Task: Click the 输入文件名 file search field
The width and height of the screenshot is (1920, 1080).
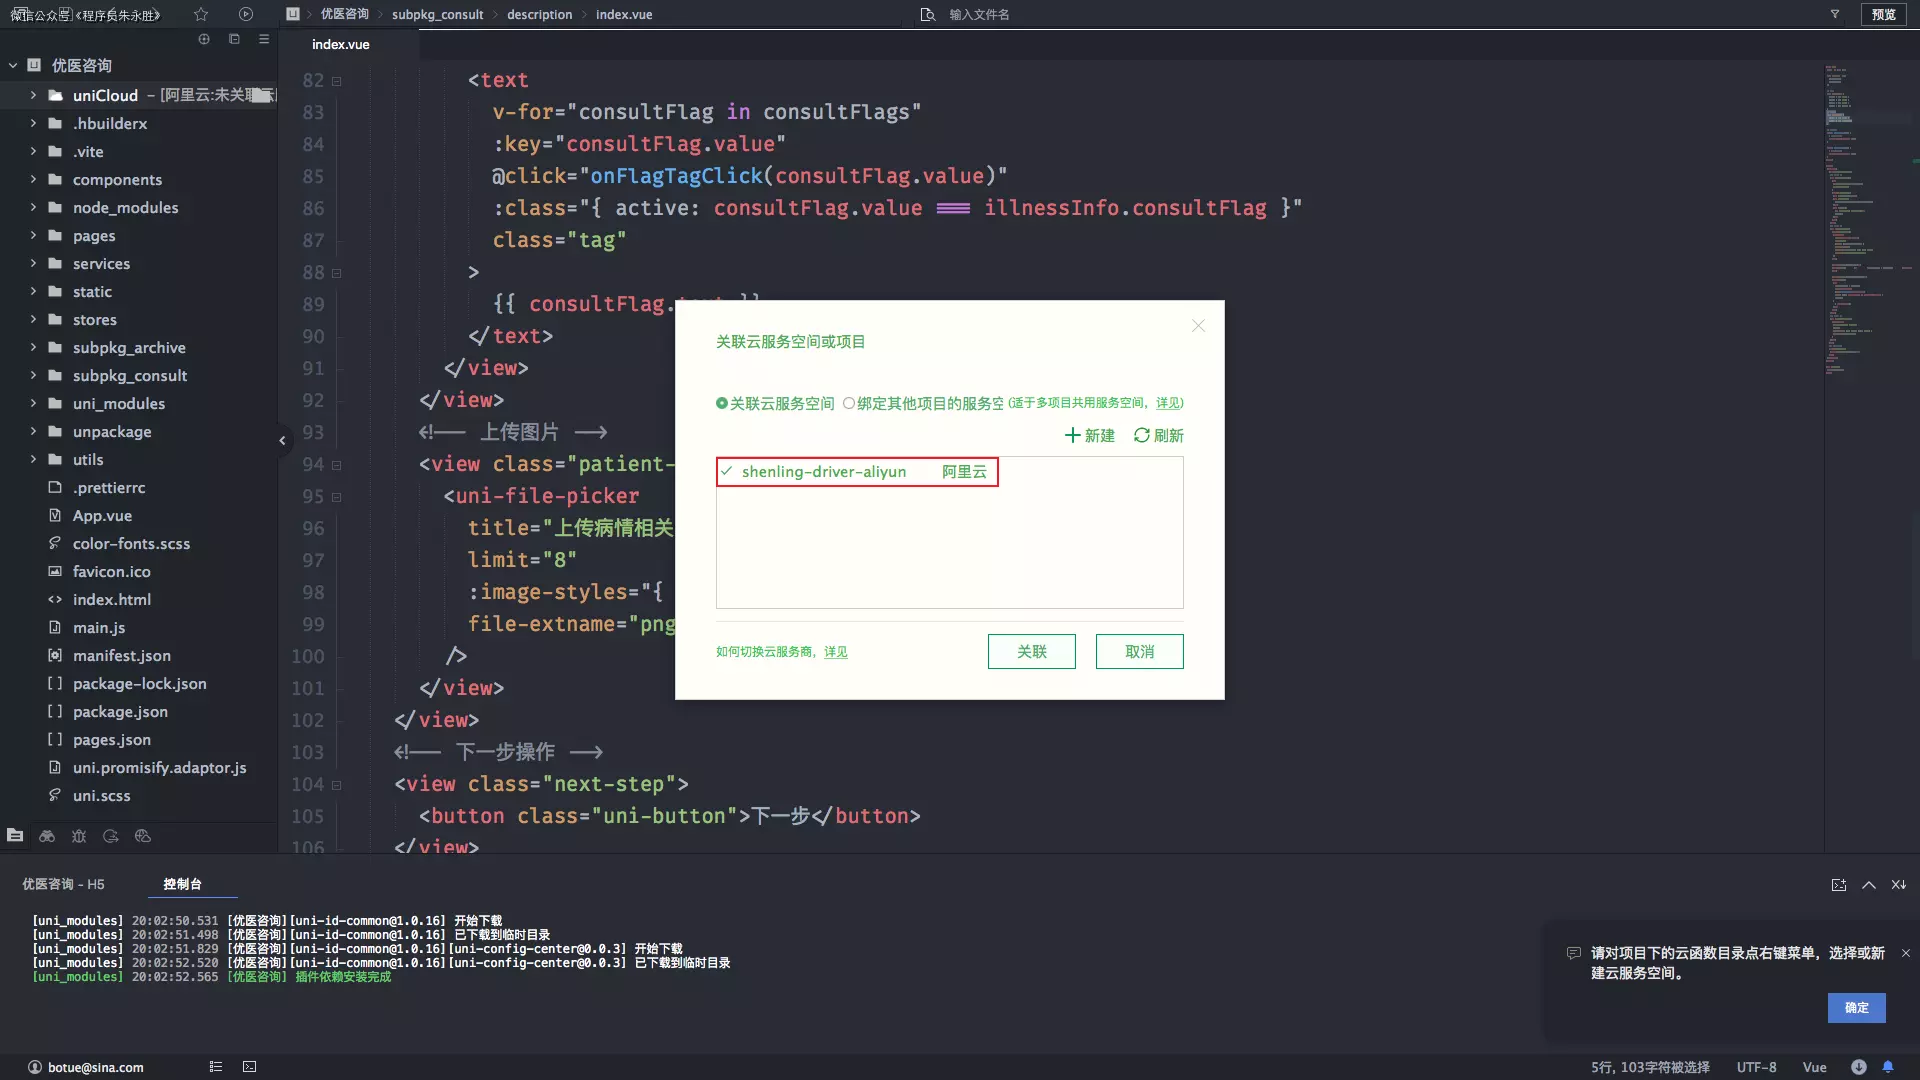Action: (979, 14)
